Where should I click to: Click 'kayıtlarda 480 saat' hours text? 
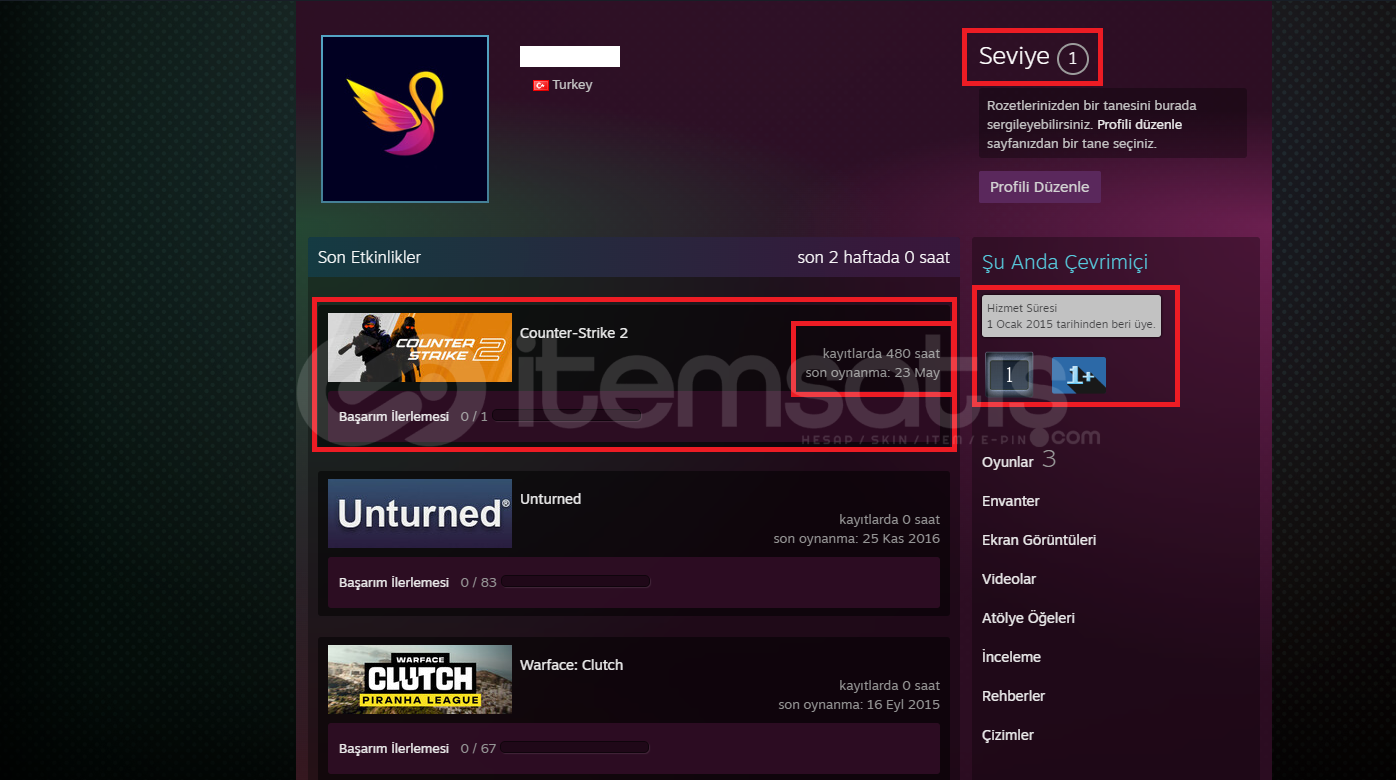click(x=881, y=354)
